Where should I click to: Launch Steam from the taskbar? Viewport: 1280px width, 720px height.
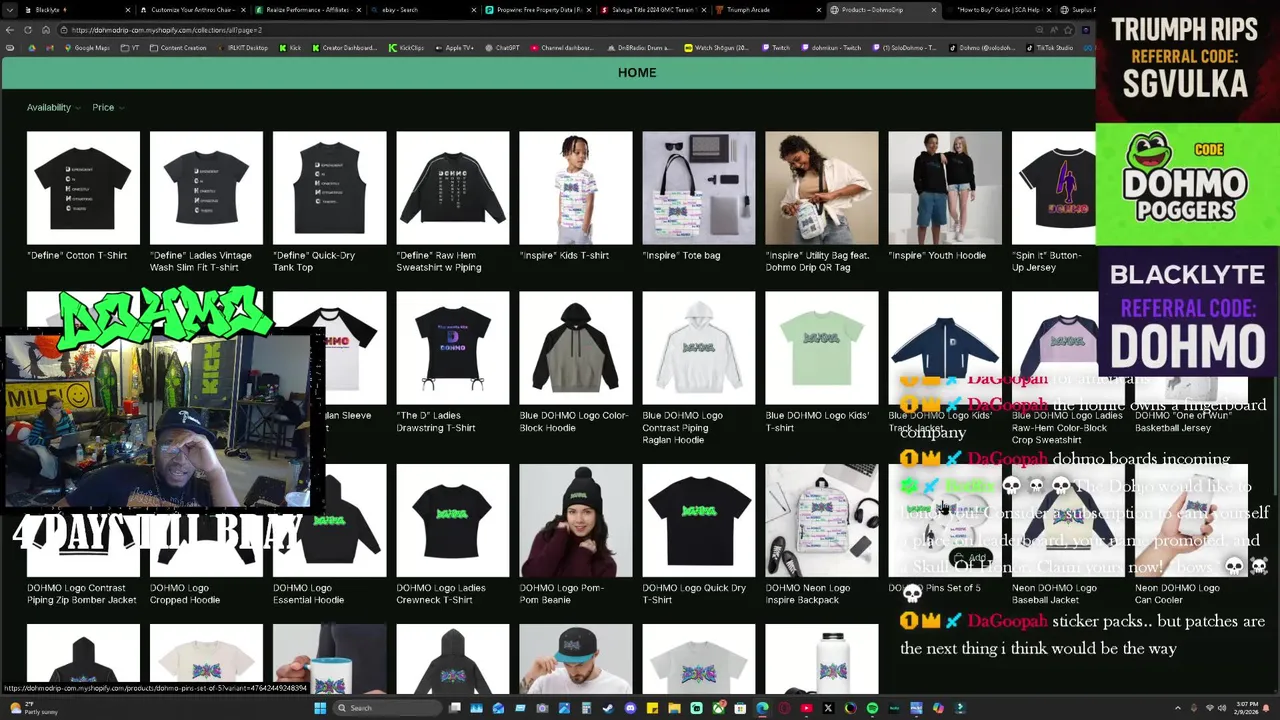(x=608, y=708)
